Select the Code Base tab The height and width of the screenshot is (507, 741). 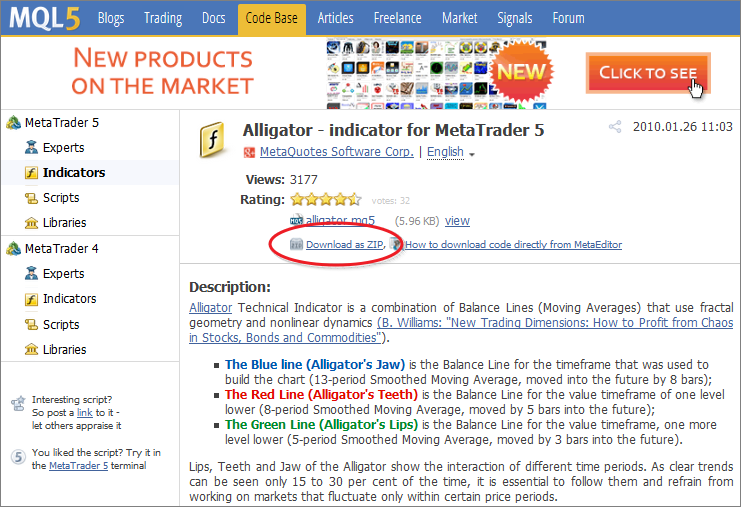pyautogui.click(x=272, y=19)
